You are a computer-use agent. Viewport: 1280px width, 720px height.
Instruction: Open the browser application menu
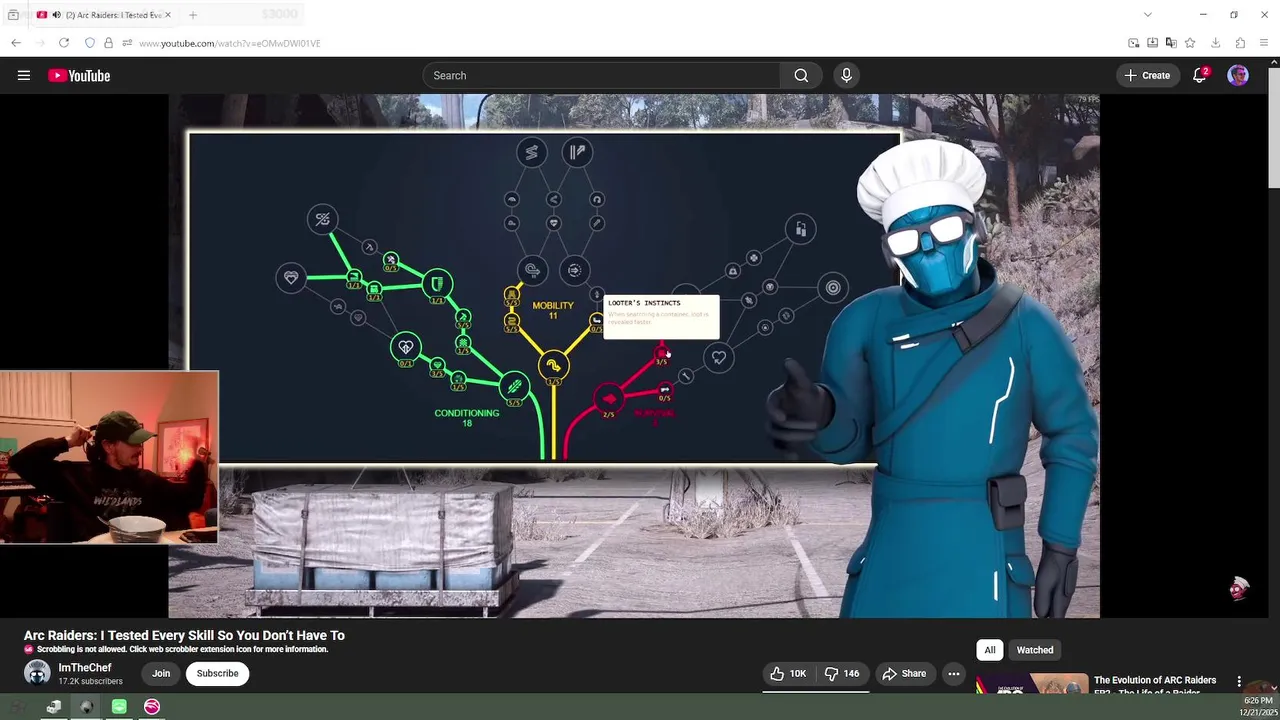[x=1264, y=43]
